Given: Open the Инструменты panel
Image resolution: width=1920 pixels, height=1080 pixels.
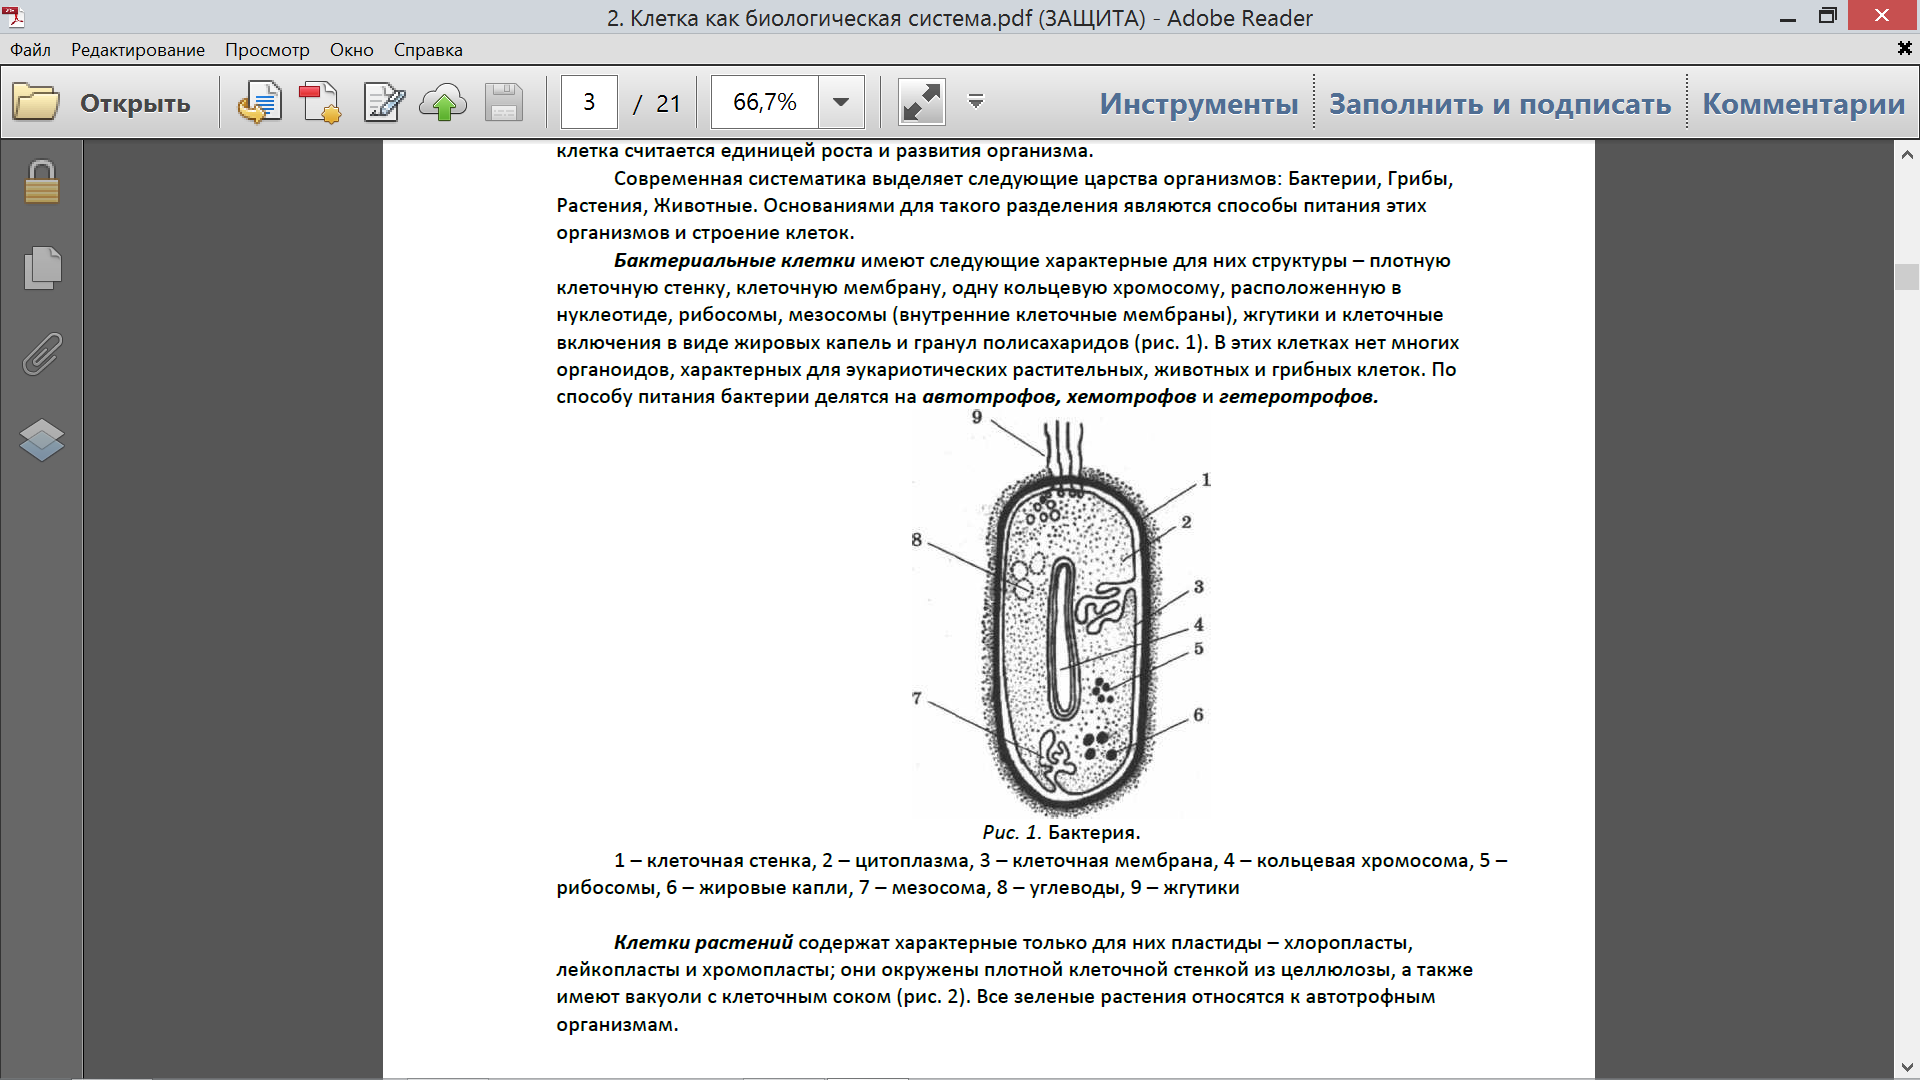Looking at the screenshot, I should coord(1199,103).
